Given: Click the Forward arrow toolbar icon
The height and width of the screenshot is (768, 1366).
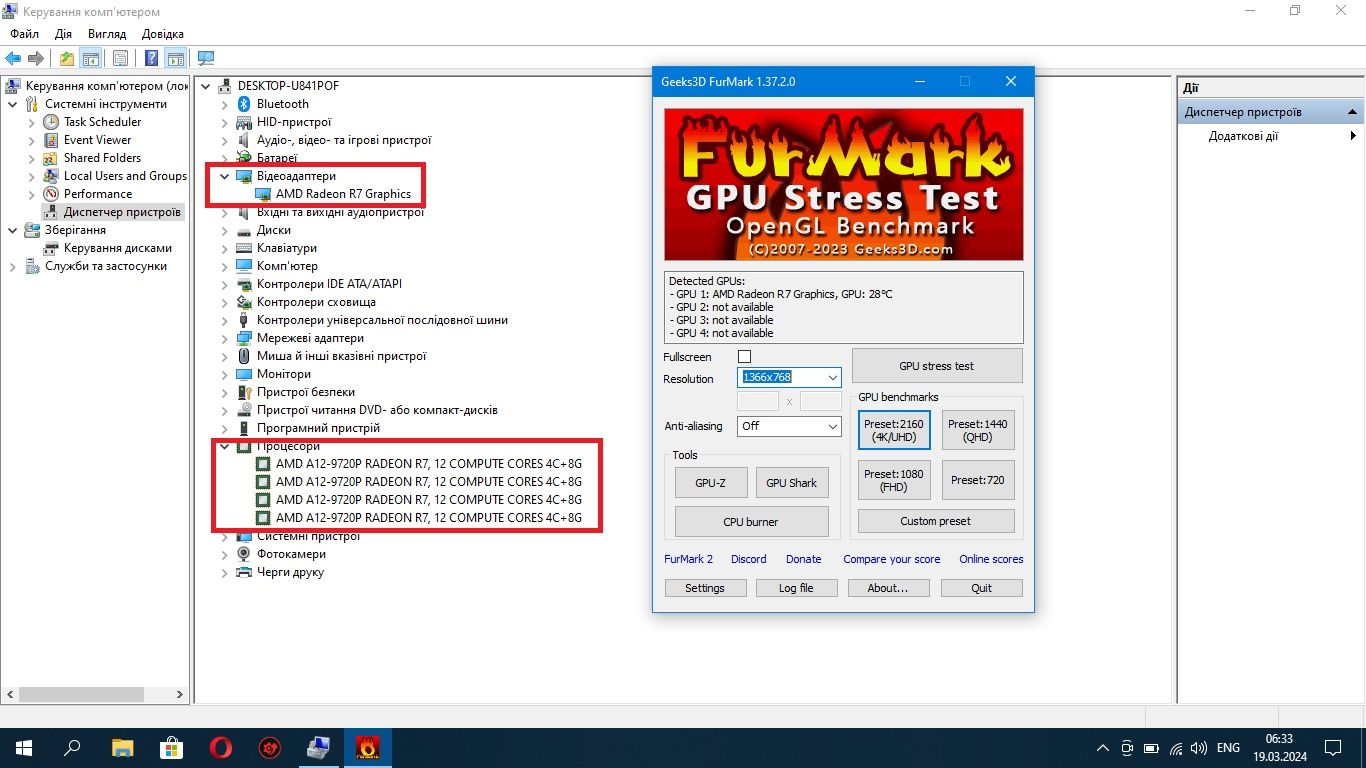Looking at the screenshot, I should [36, 58].
